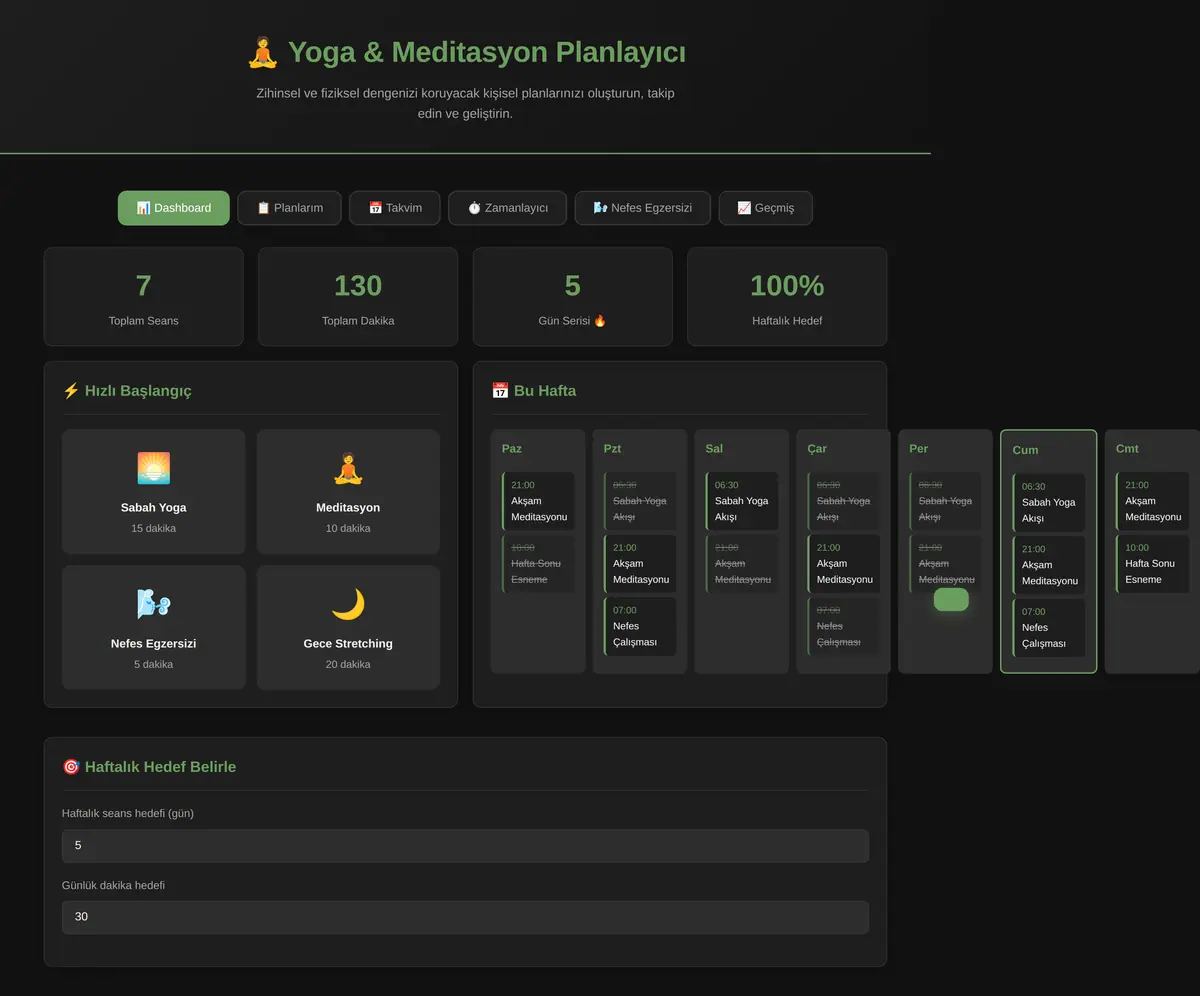Click the Cum 21:00 Akşam Meditasyonu session
The height and width of the screenshot is (996, 1200).
(x=1049, y=565)
